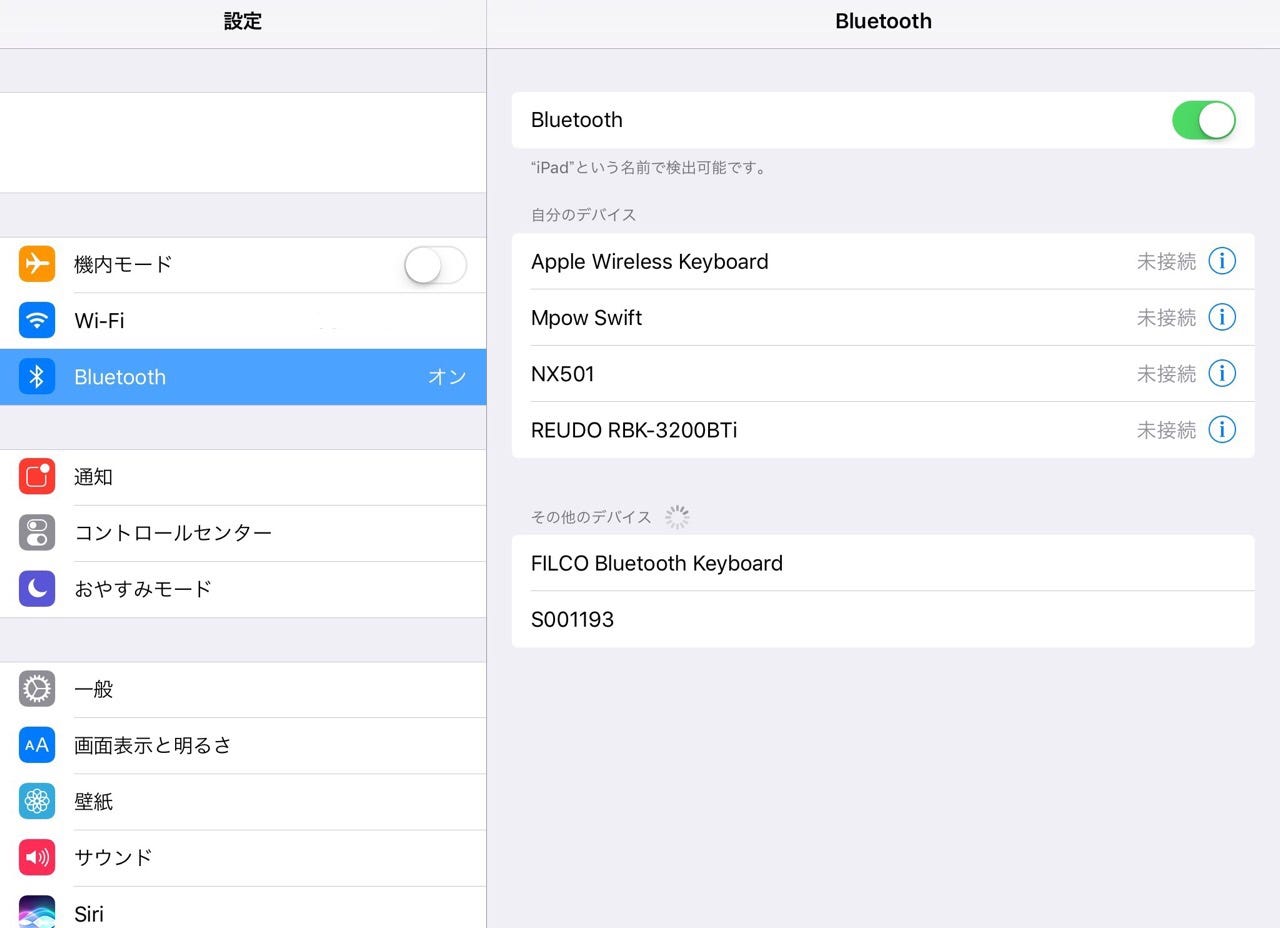Connect to NX501

tap(883, 373)
